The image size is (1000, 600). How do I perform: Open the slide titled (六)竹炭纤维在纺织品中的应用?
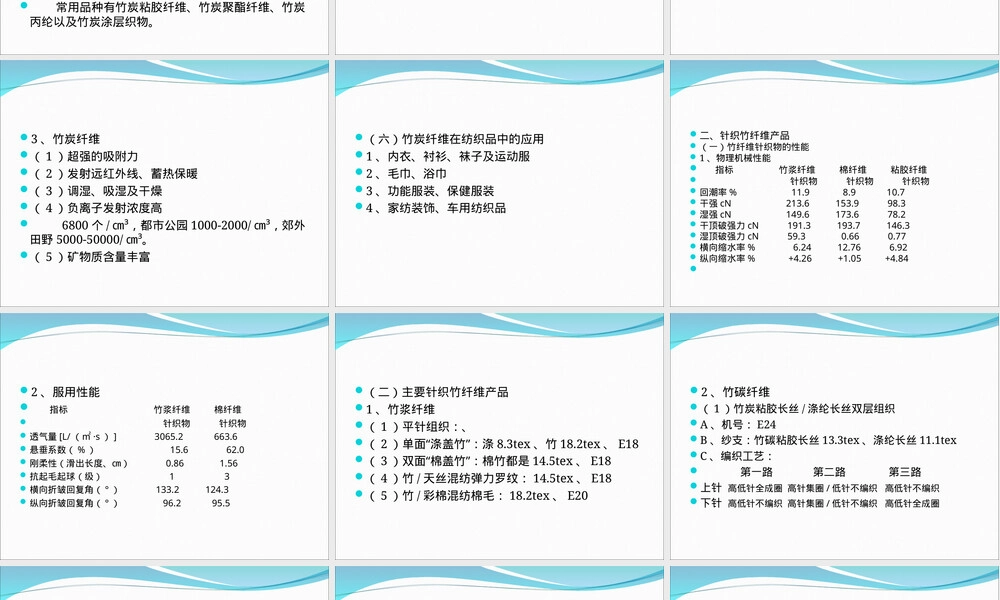point(499,183)
